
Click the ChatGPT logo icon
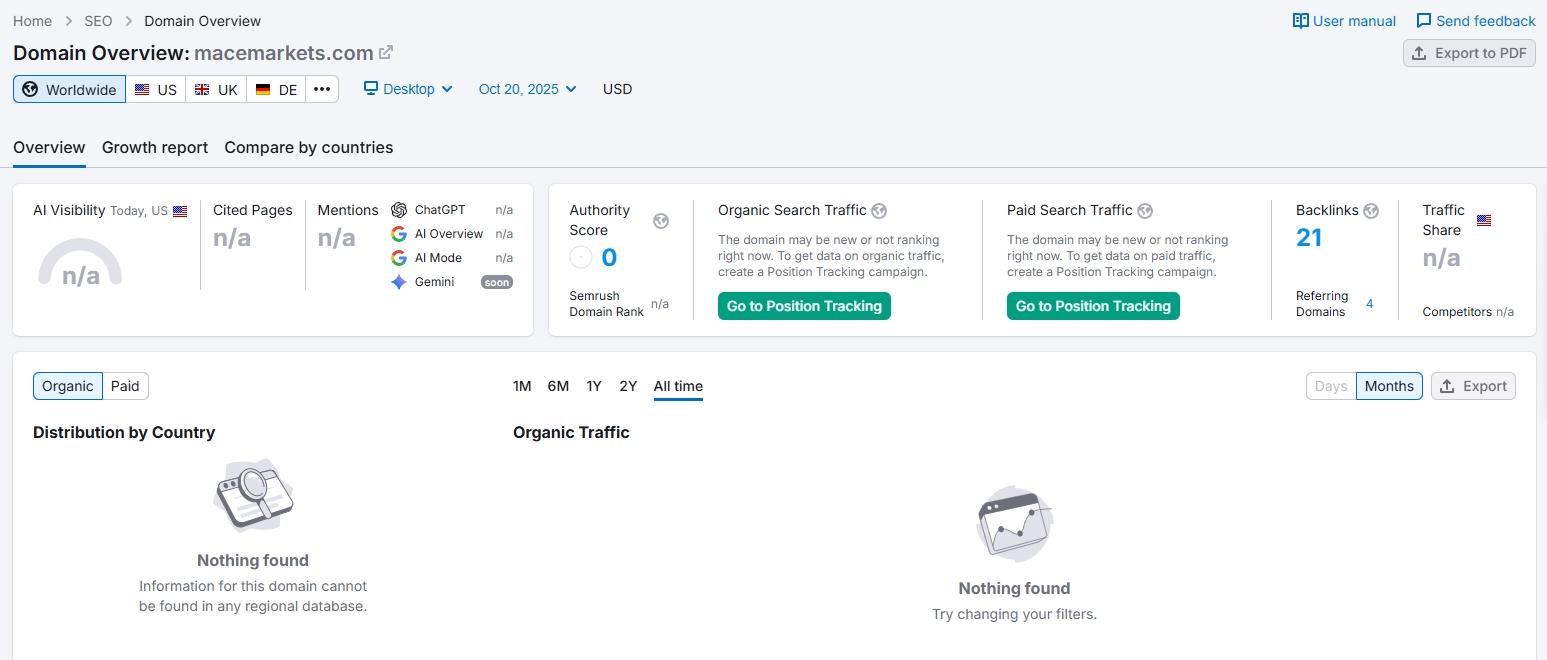click(x=399, y=210)
